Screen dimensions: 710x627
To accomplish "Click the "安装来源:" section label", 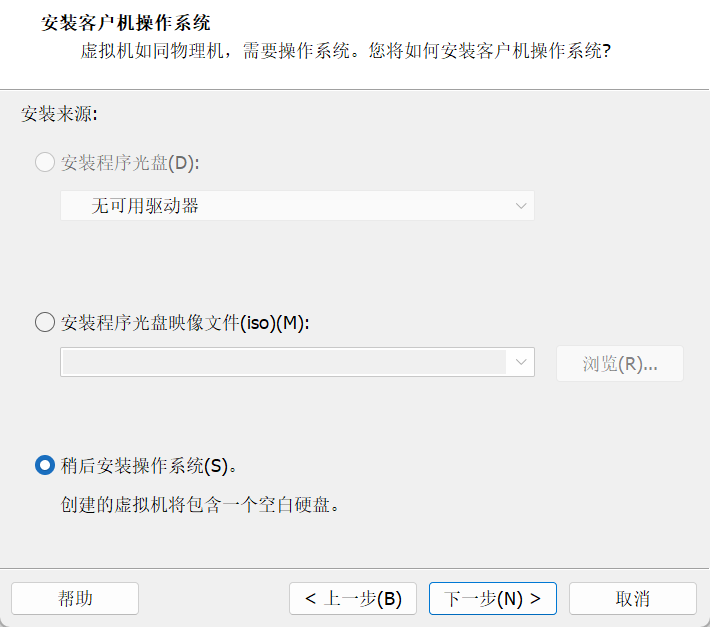I will pos(59,114).
